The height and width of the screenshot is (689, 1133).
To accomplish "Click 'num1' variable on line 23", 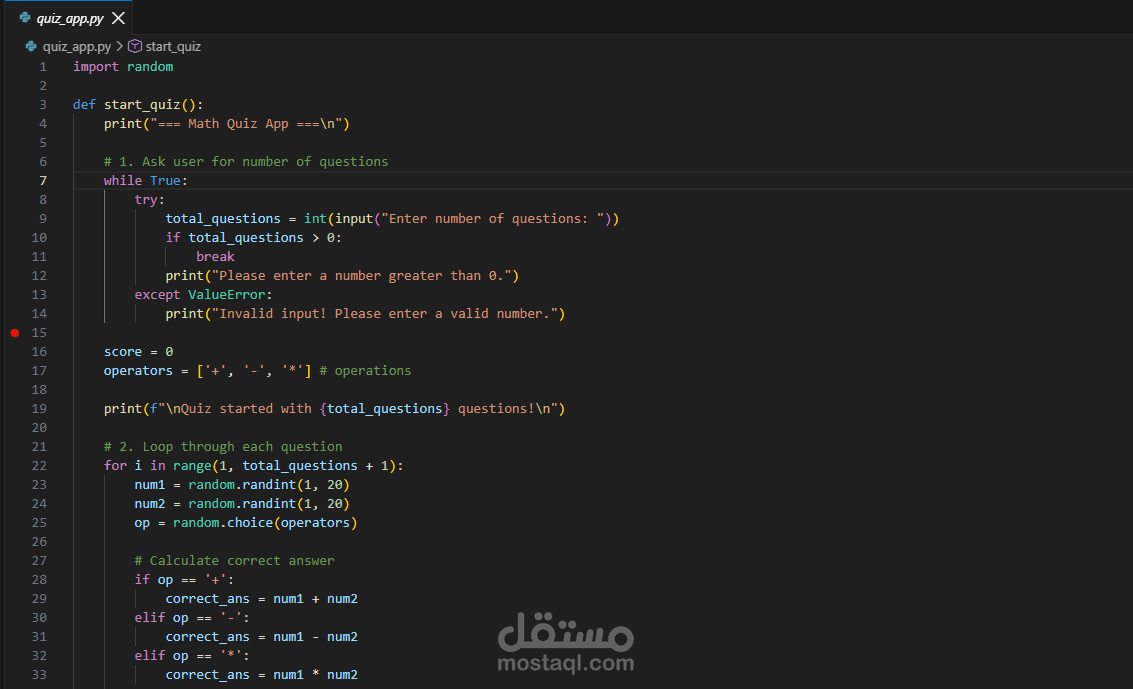I will click(x=150, y=485).
